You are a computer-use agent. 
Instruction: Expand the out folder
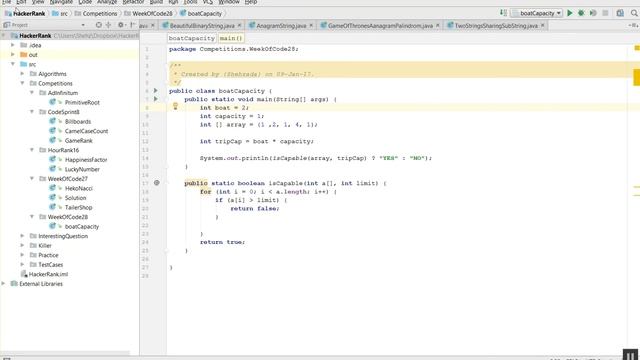click(13, 54)
